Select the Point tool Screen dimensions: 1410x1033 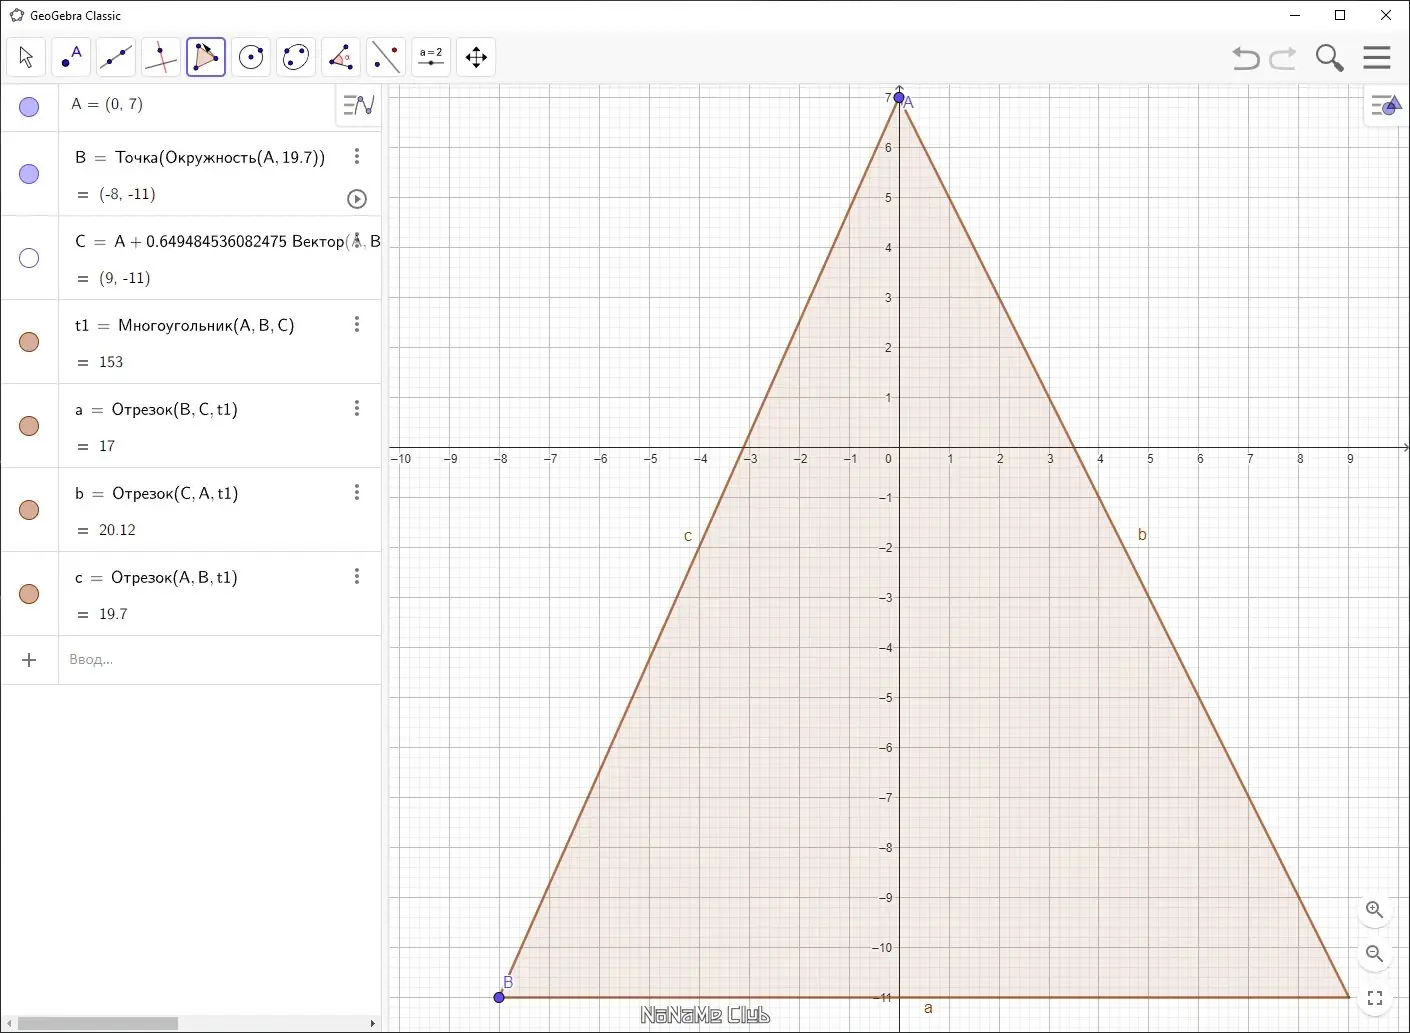tap(71, 57)
